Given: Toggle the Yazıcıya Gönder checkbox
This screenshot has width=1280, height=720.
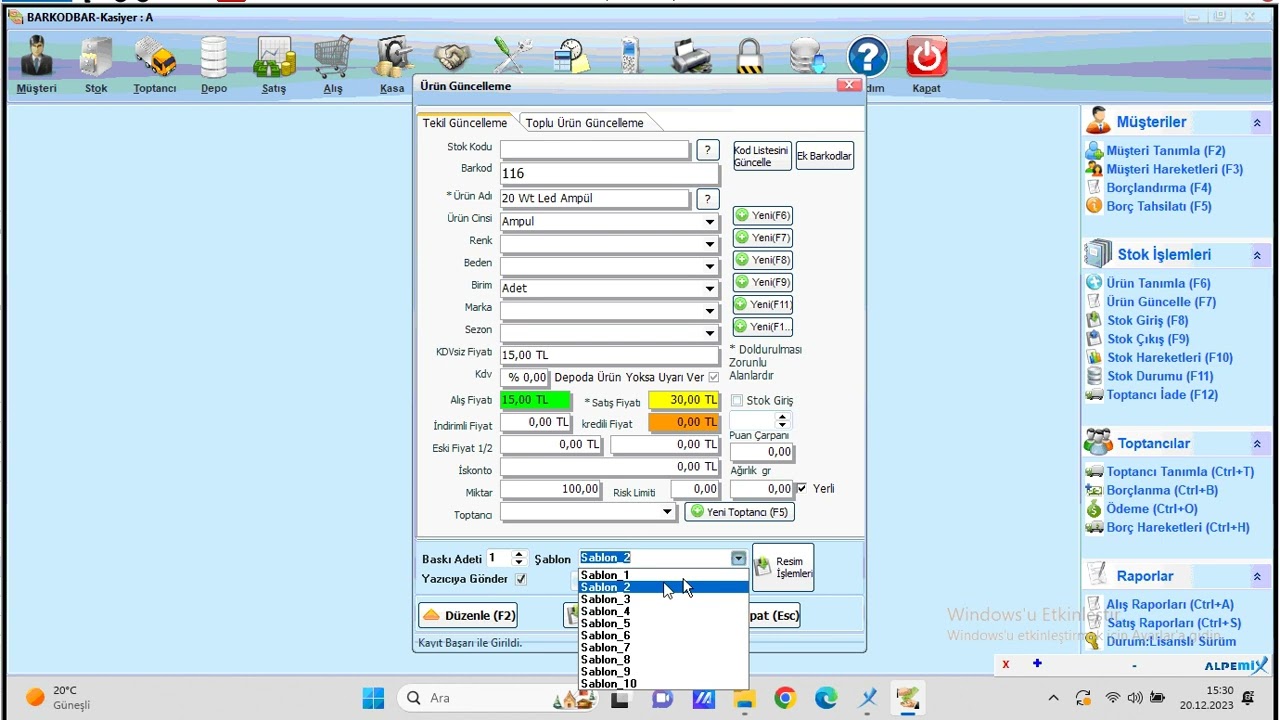Looking at the screenshot, I should coord(520,579).
